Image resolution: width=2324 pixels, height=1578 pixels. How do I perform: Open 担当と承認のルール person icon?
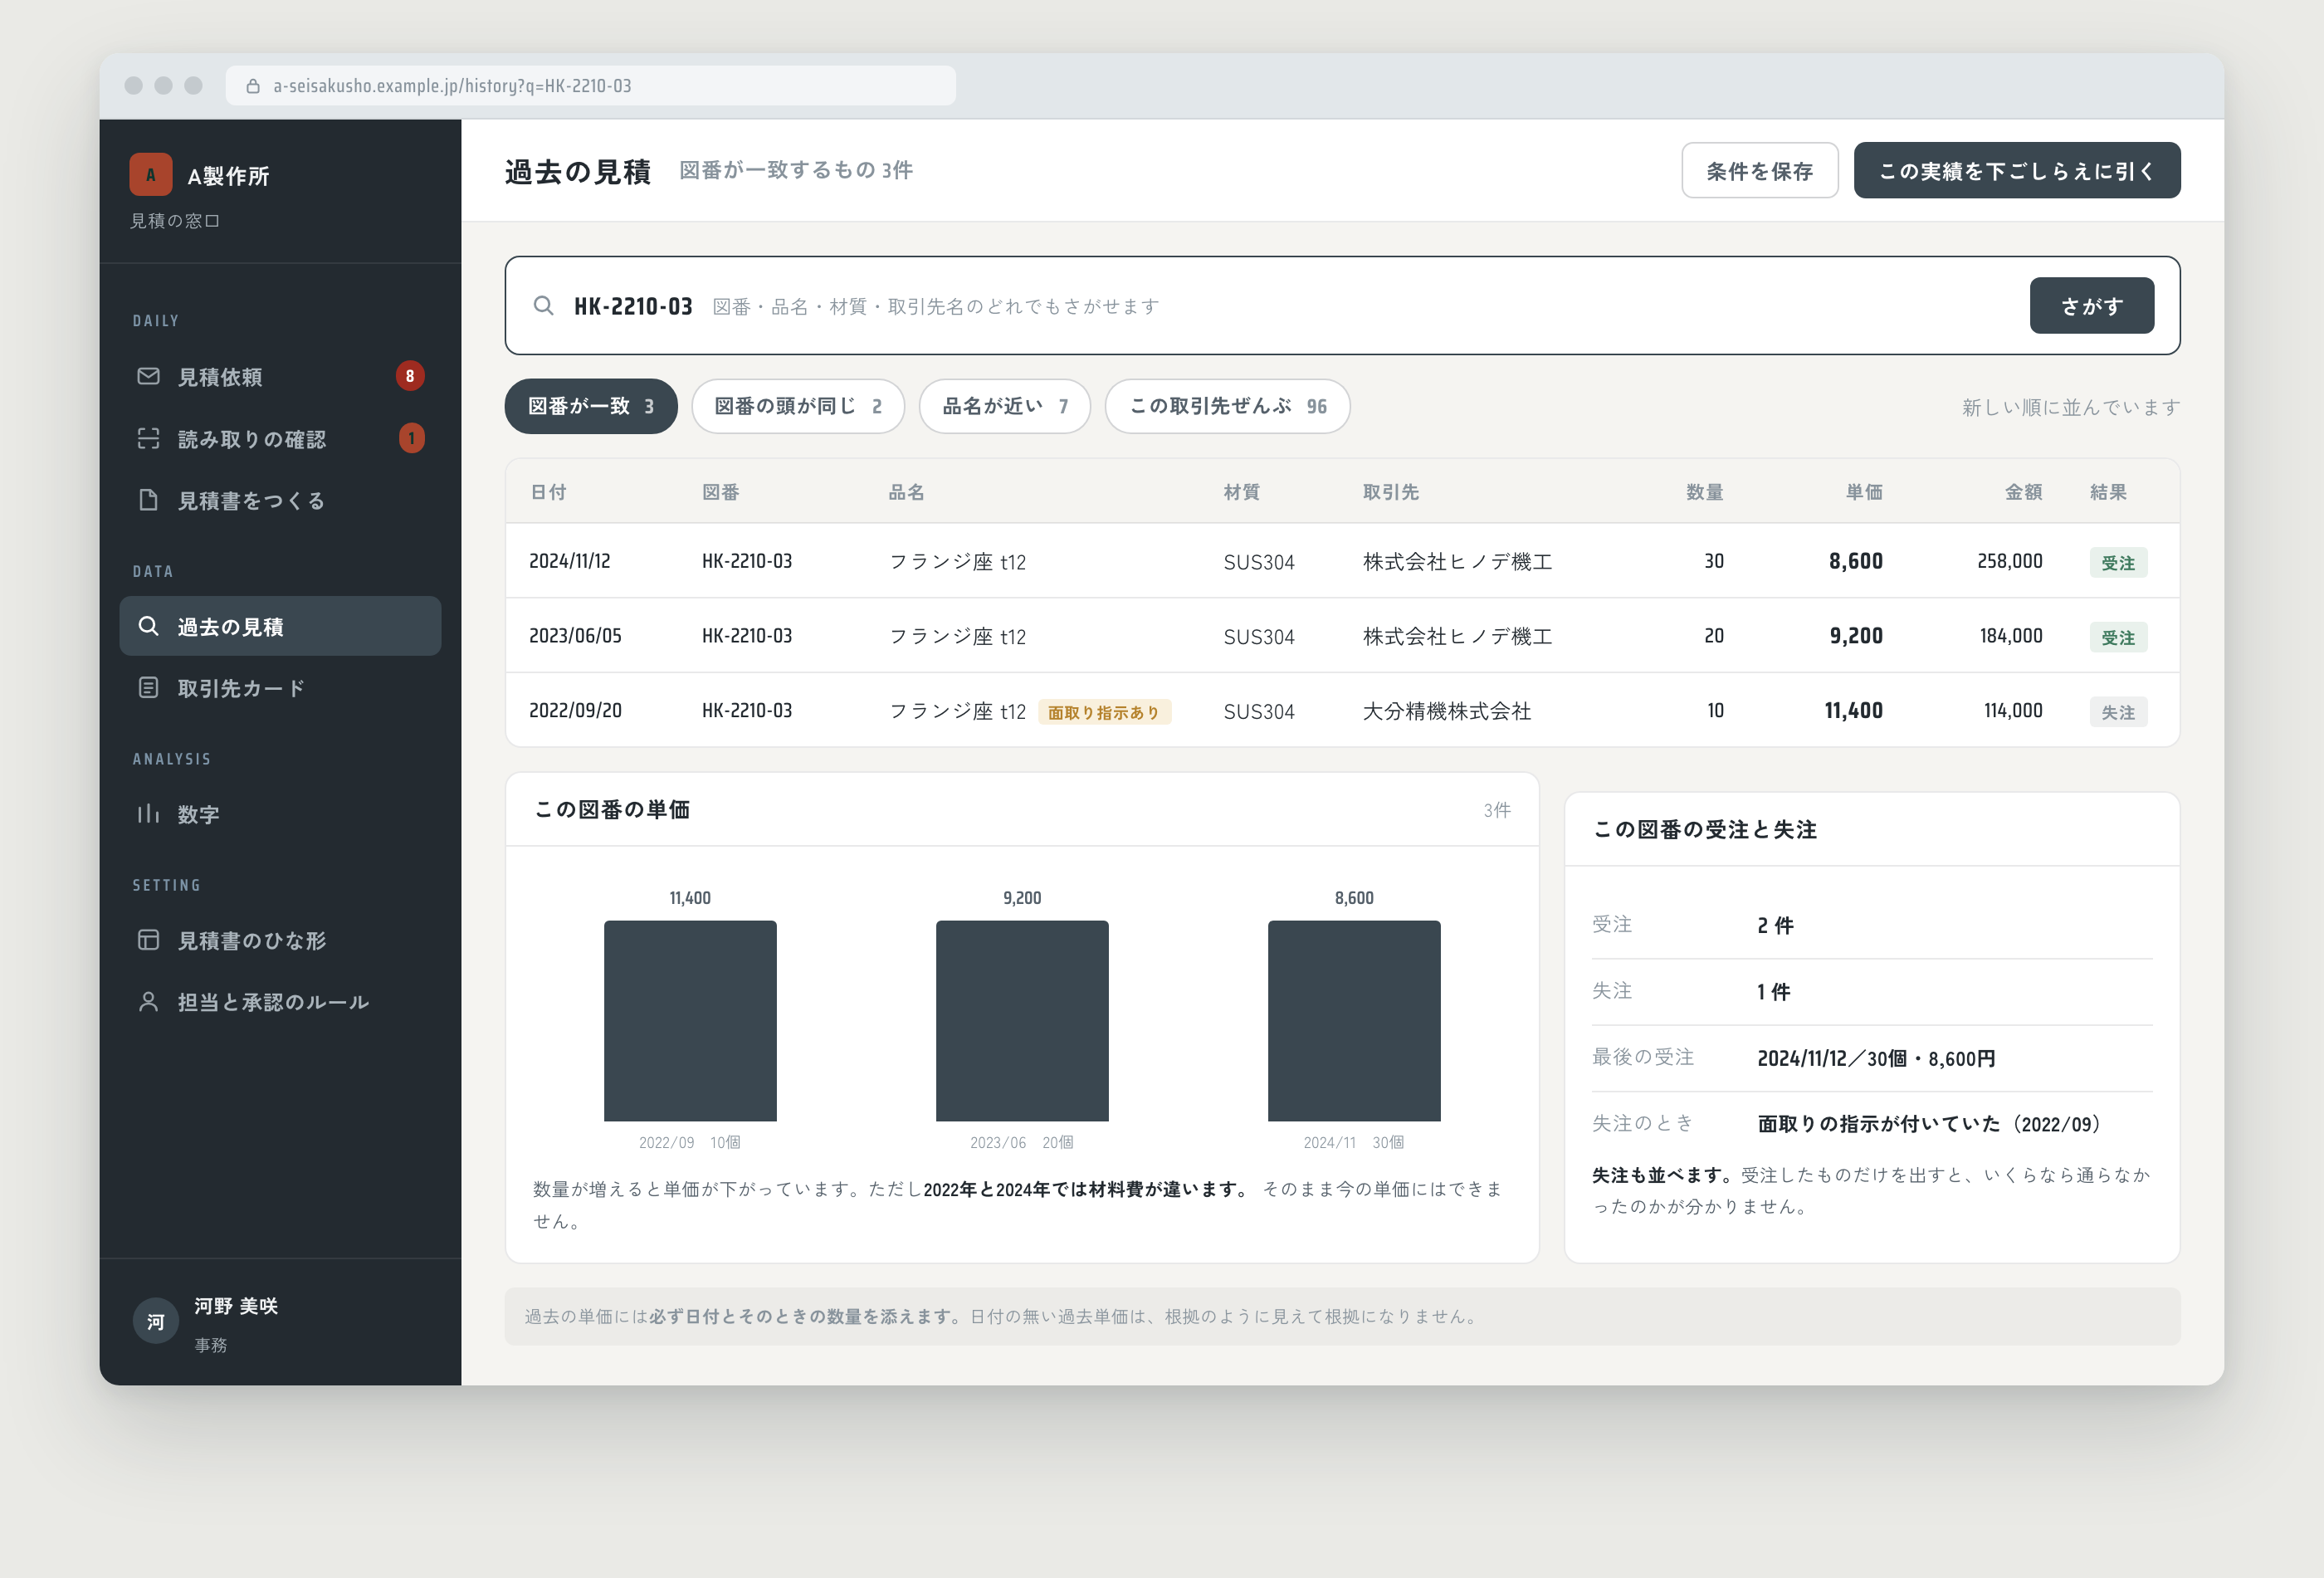(x=148, y=1002)
